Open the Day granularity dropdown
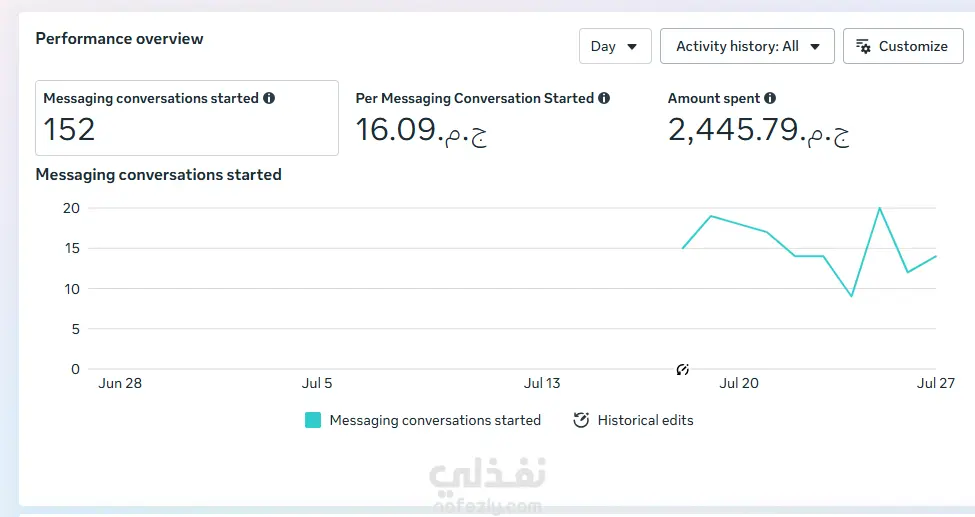Screen dimensions: 975x517 tap(615, 46)
